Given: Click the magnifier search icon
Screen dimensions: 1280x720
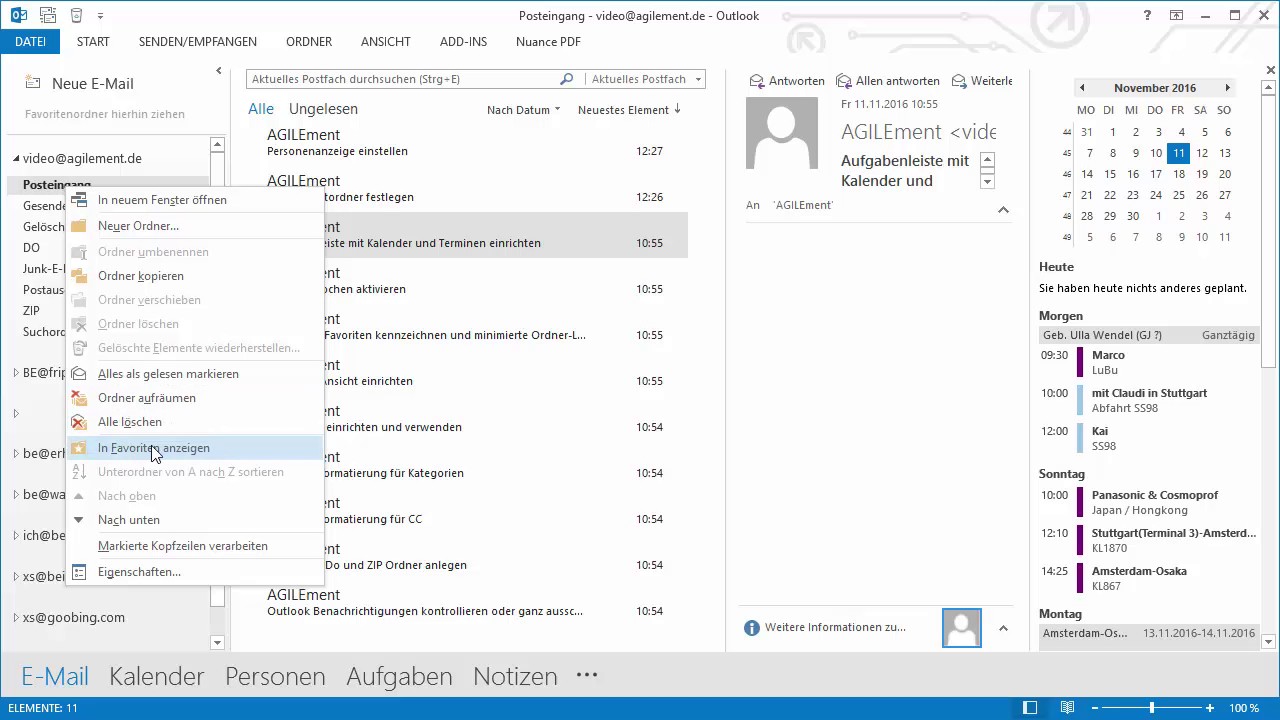Looking at the screenshot, I should tap(567, 79).
